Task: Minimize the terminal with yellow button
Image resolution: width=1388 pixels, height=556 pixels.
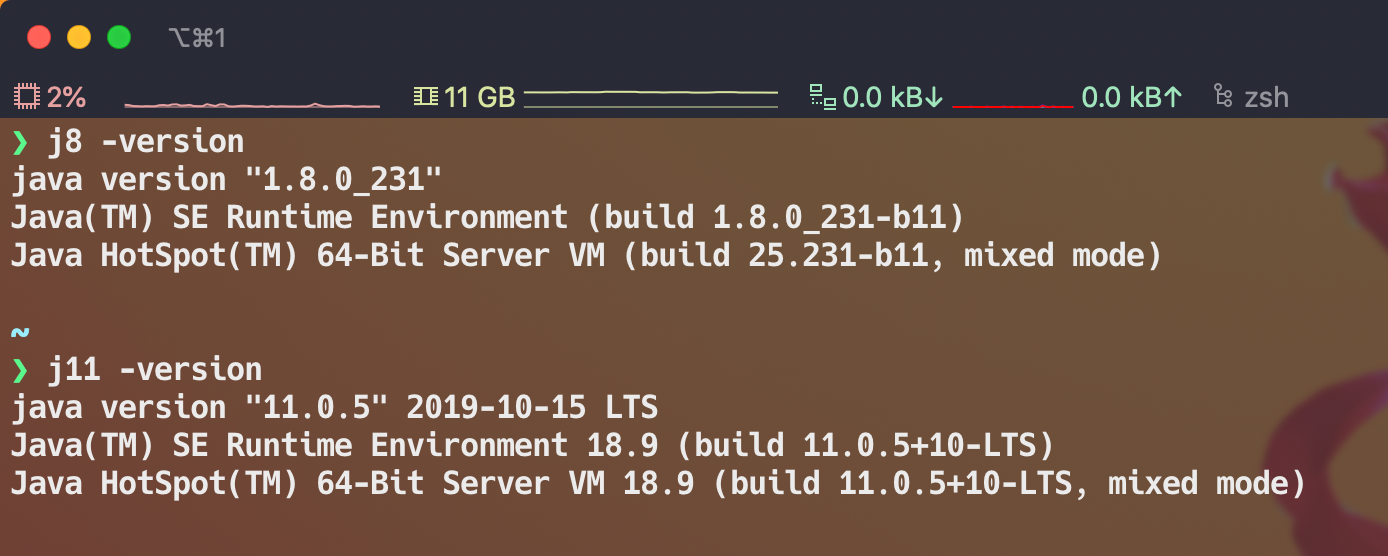Action: coord(79,38)
